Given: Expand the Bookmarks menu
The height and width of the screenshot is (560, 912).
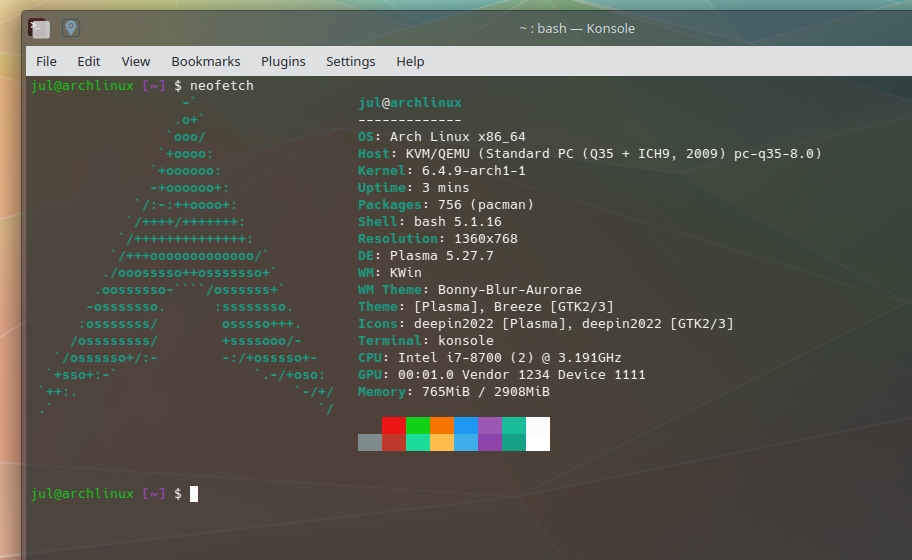Looking at the screenshot, I should (x=206, y=61).
